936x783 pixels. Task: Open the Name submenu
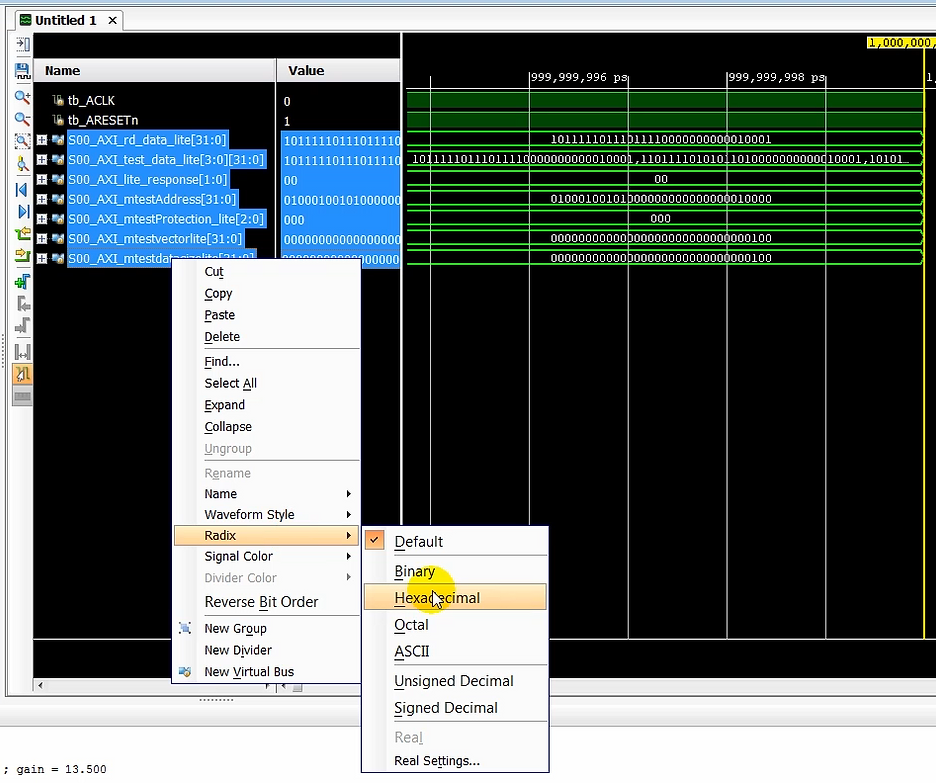pos(220,493)
